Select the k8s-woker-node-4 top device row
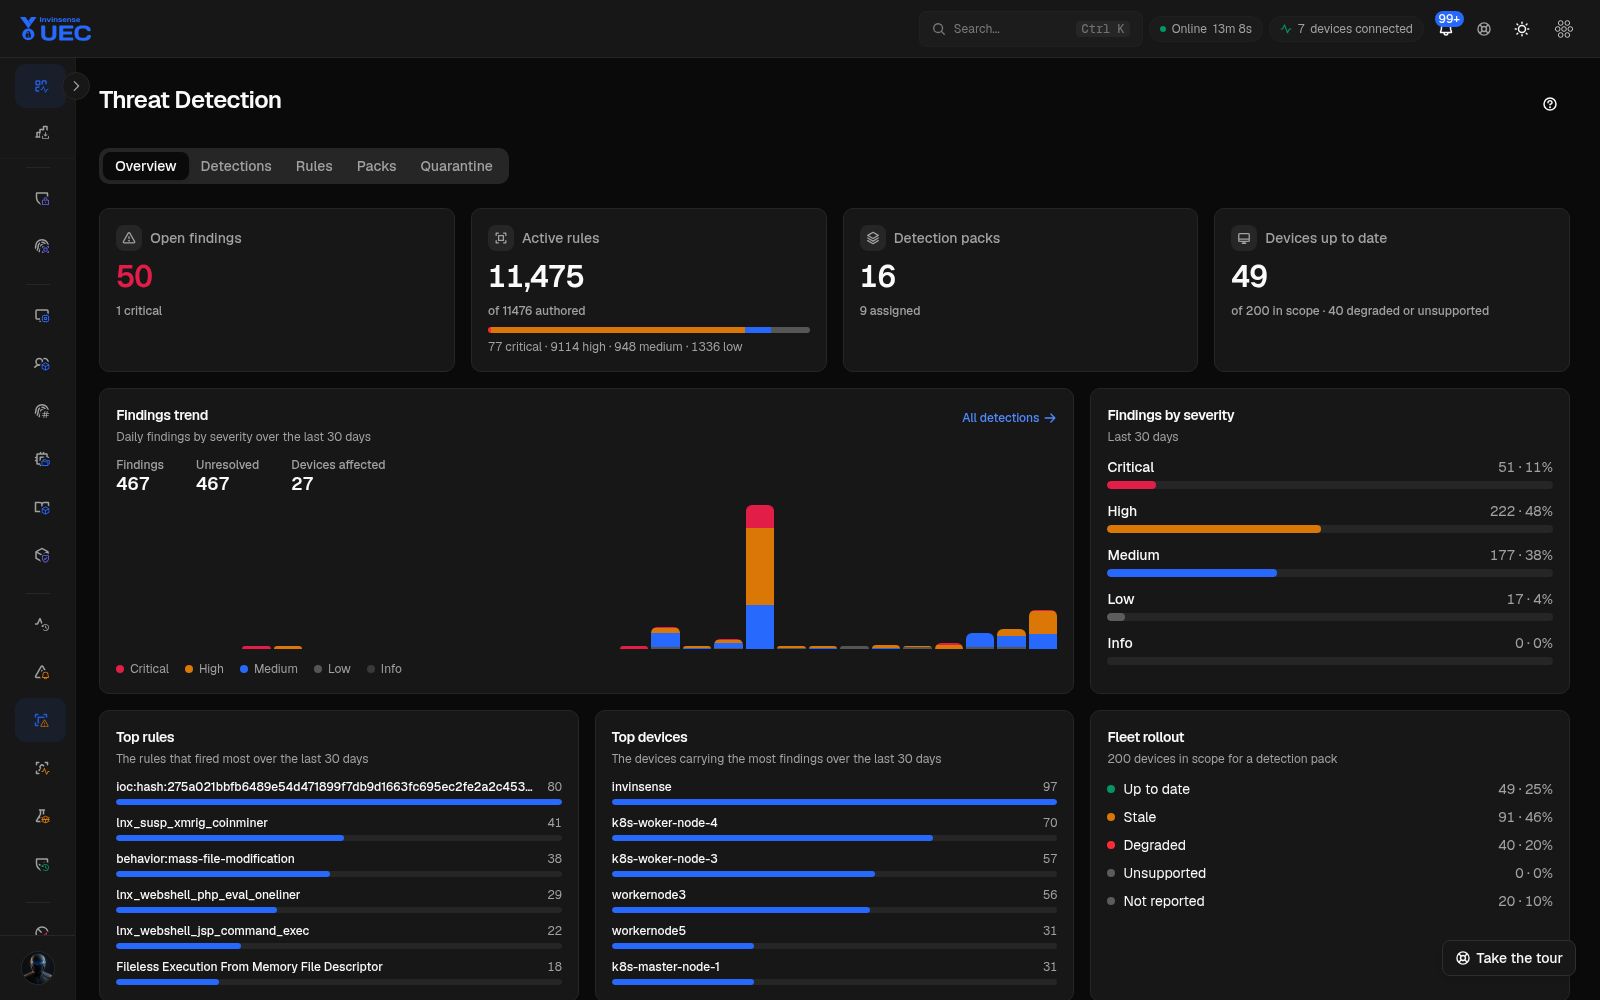 click(x=834, y=829)
